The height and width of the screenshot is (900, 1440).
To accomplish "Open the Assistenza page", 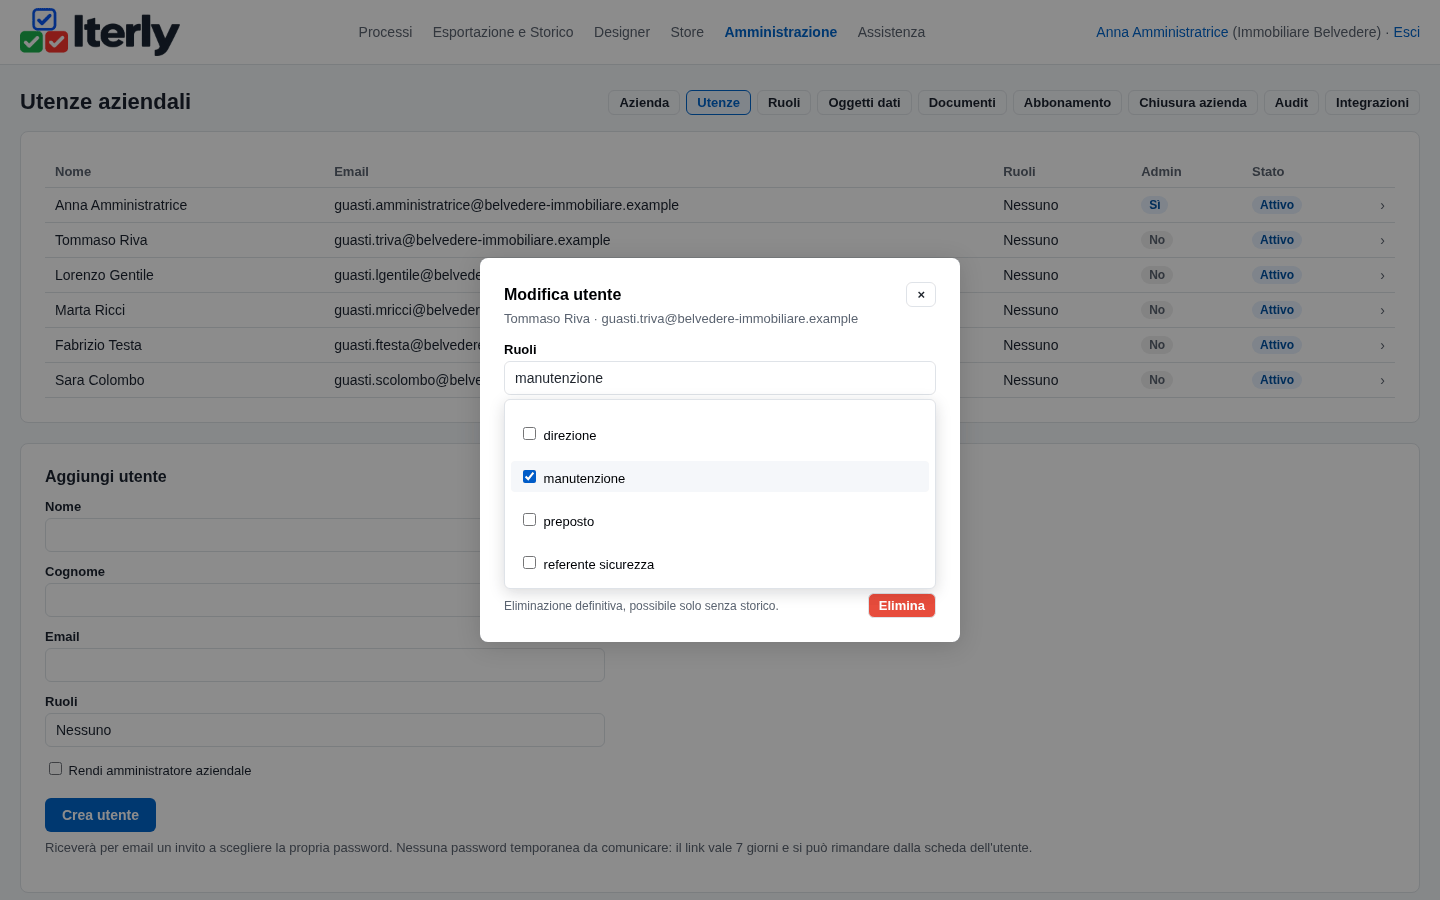I will click(x=891, y=32).
